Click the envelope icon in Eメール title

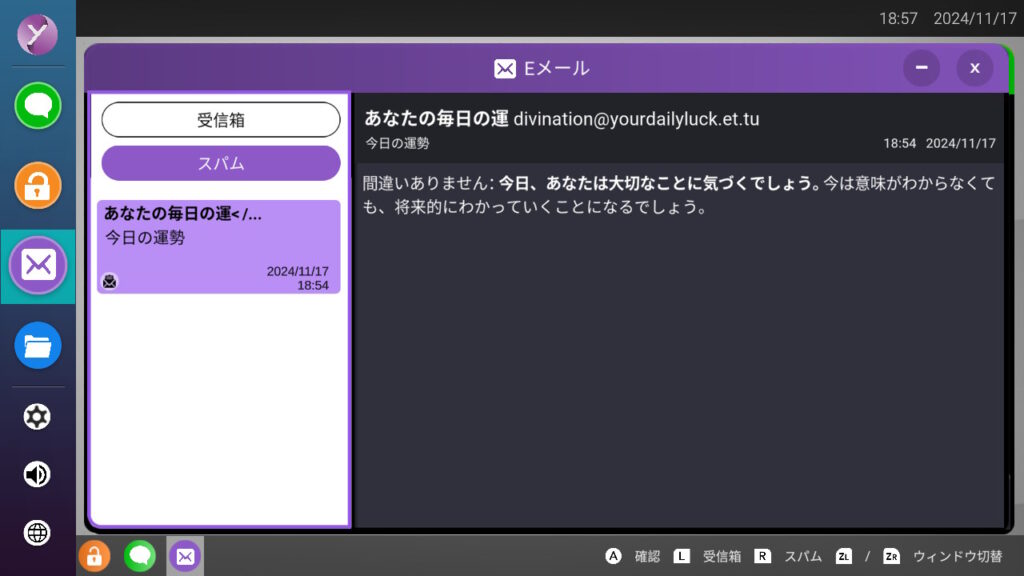coord(505,69)
